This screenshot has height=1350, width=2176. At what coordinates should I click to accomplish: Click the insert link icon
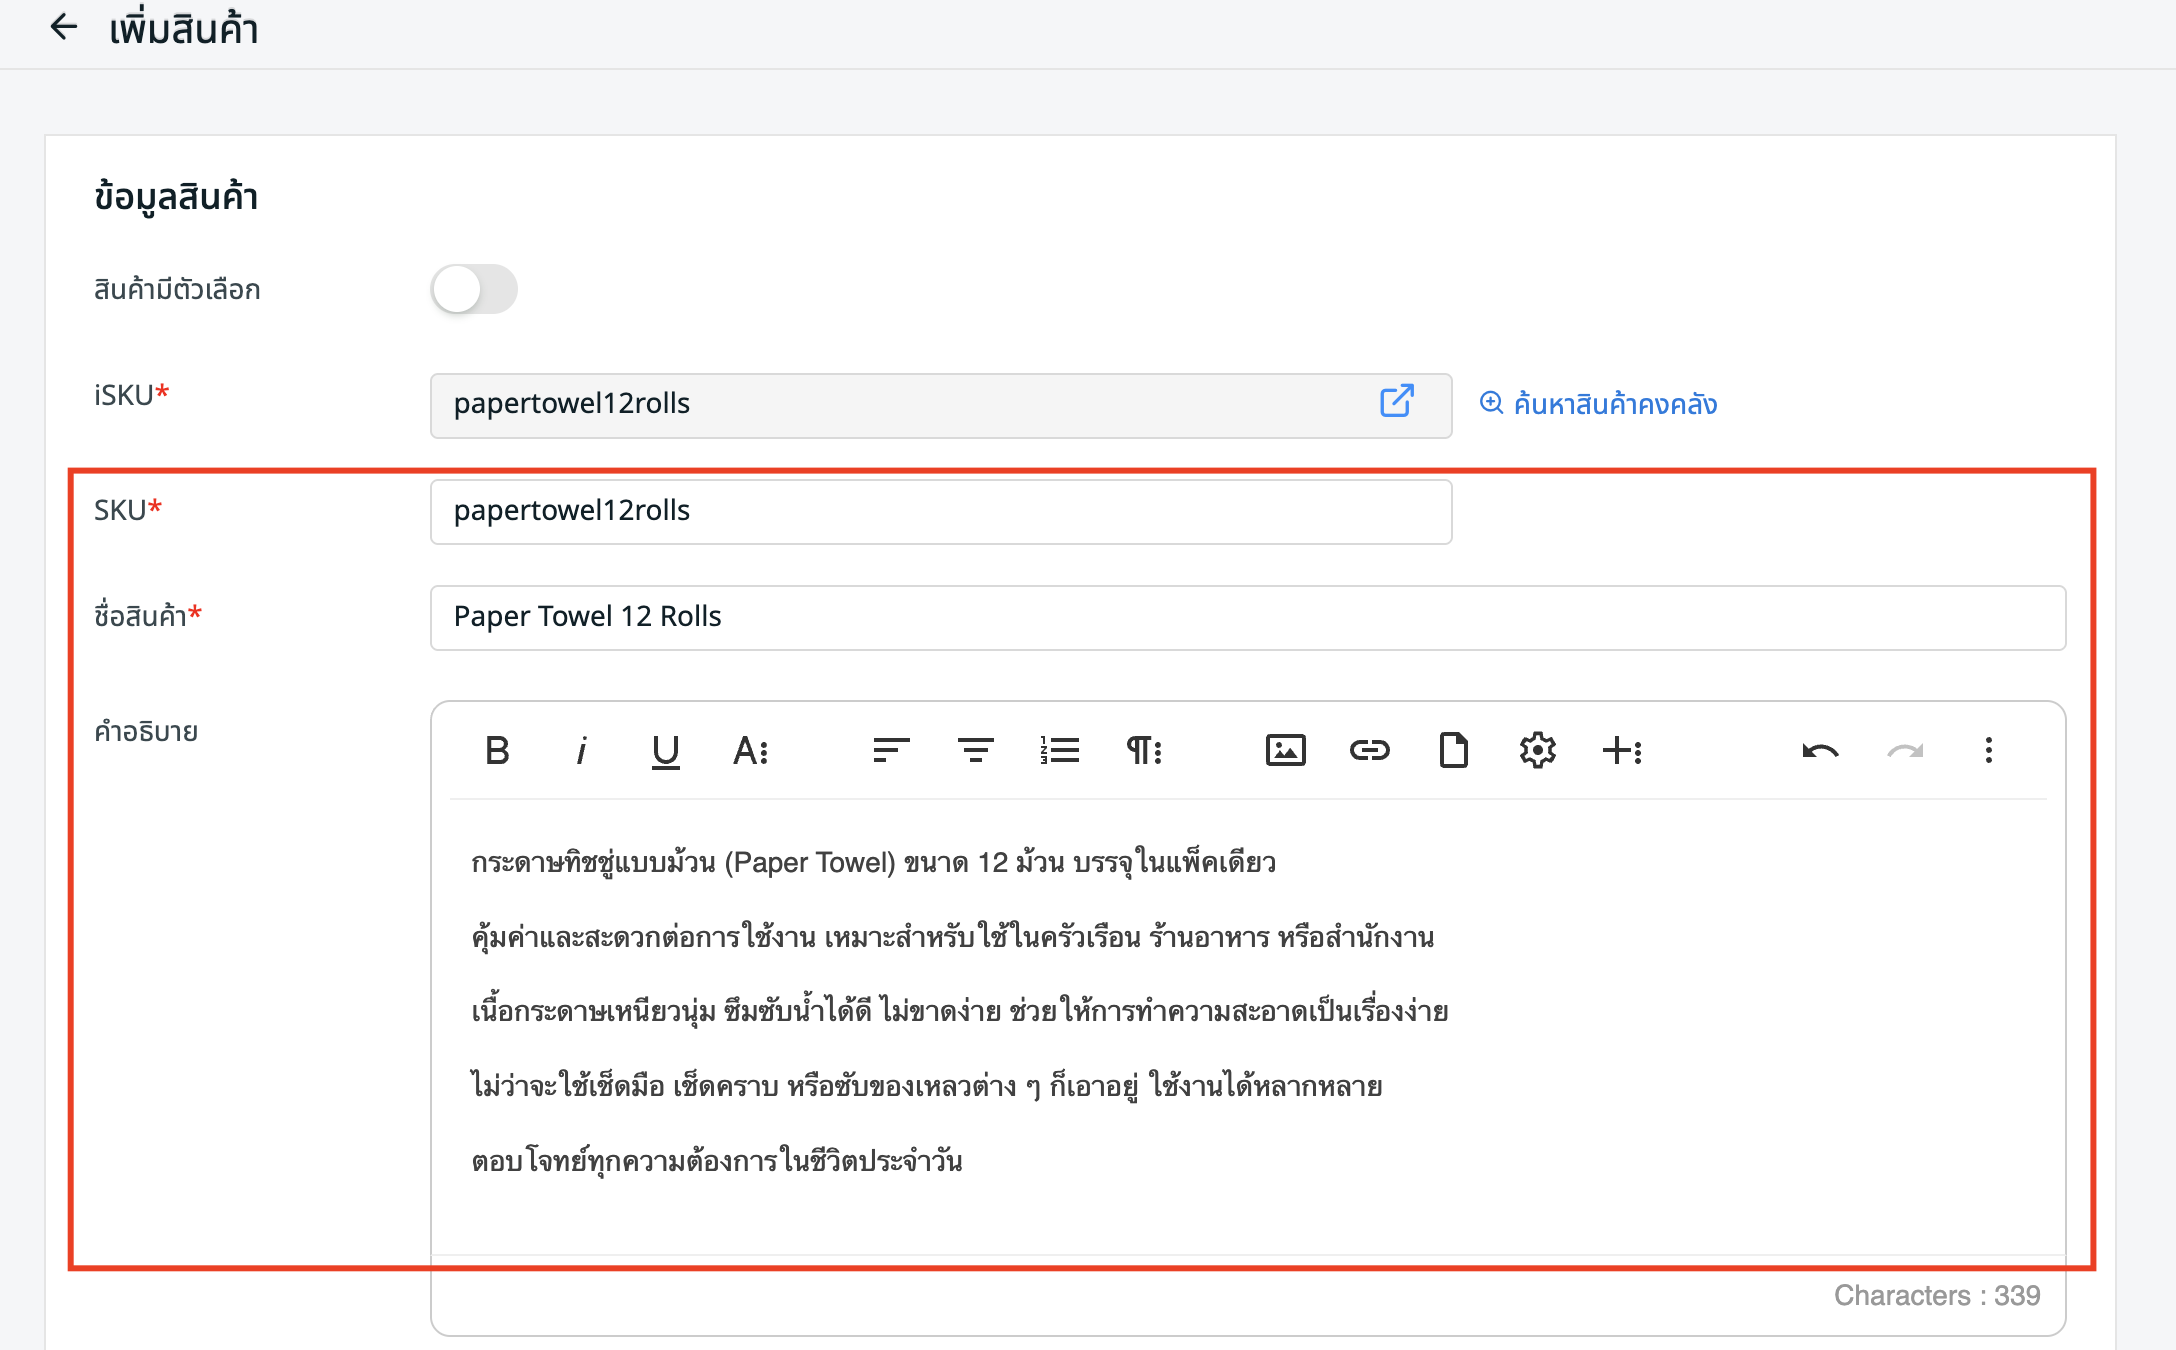1369,750
